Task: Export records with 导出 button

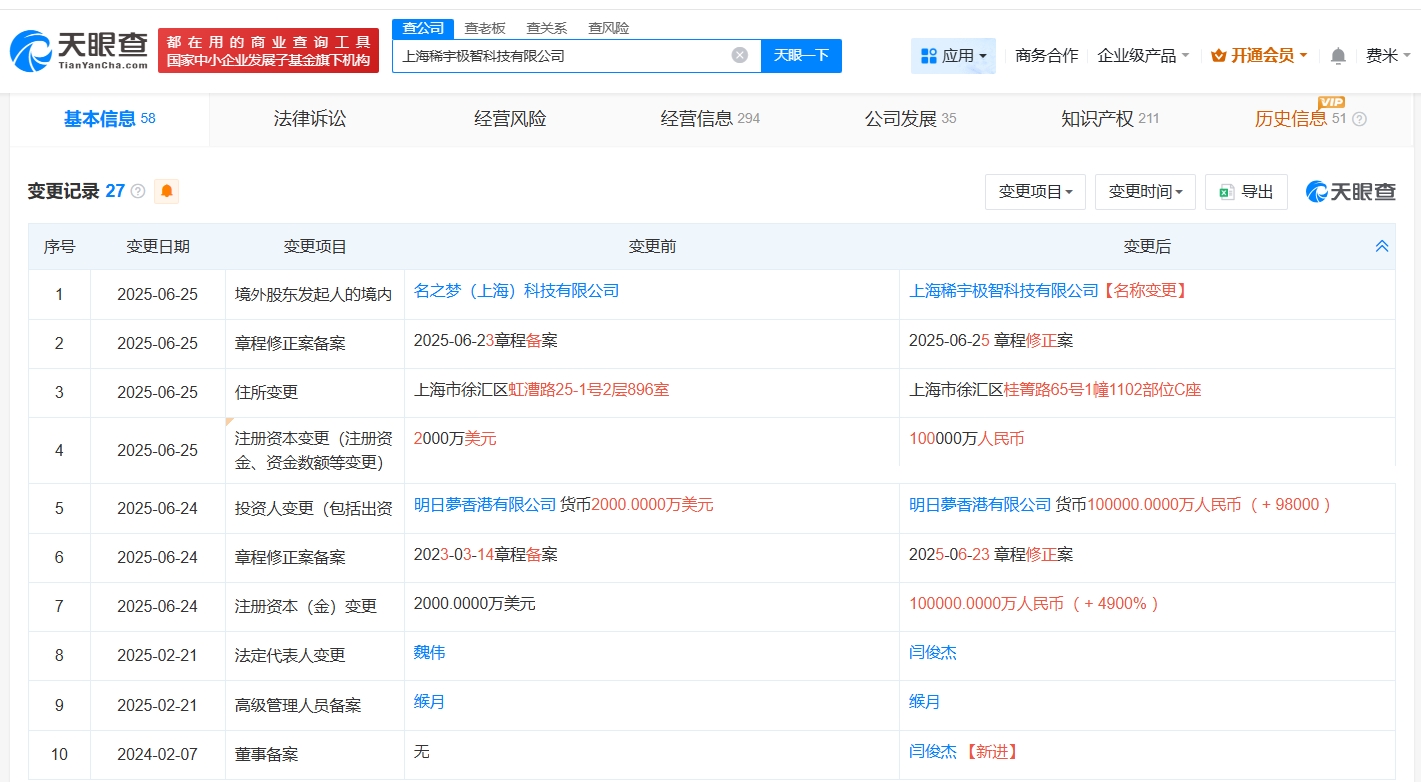Action: [1246, 192]
